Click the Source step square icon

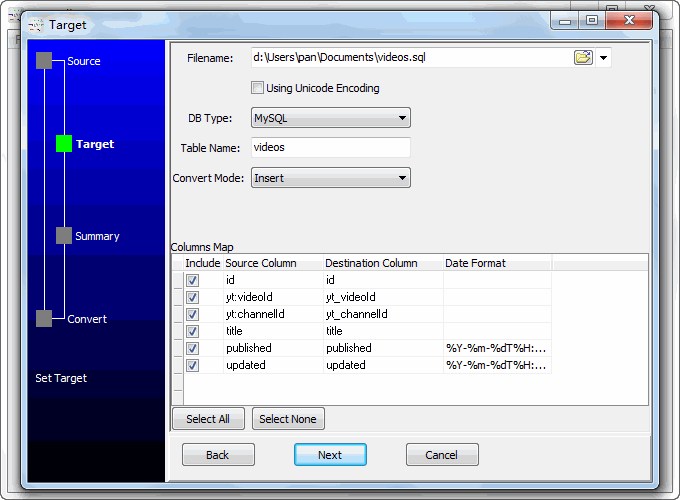tap(44, 61)
